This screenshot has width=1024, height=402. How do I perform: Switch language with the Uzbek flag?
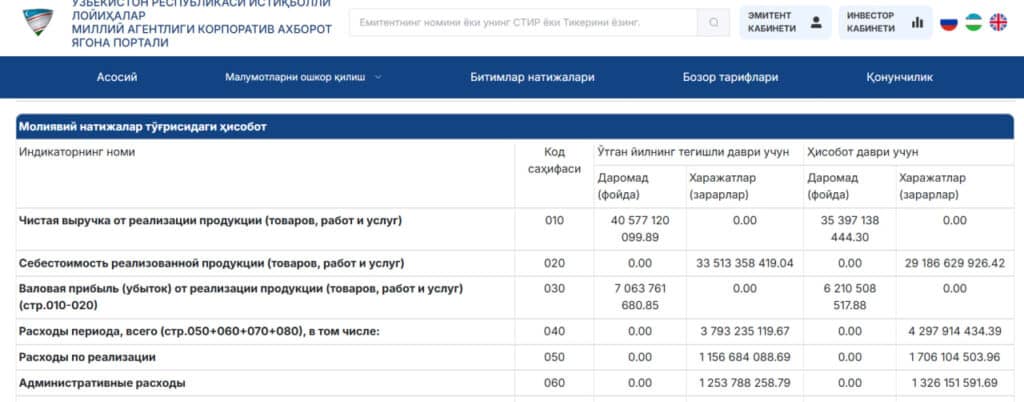click(x=973, y=22)
